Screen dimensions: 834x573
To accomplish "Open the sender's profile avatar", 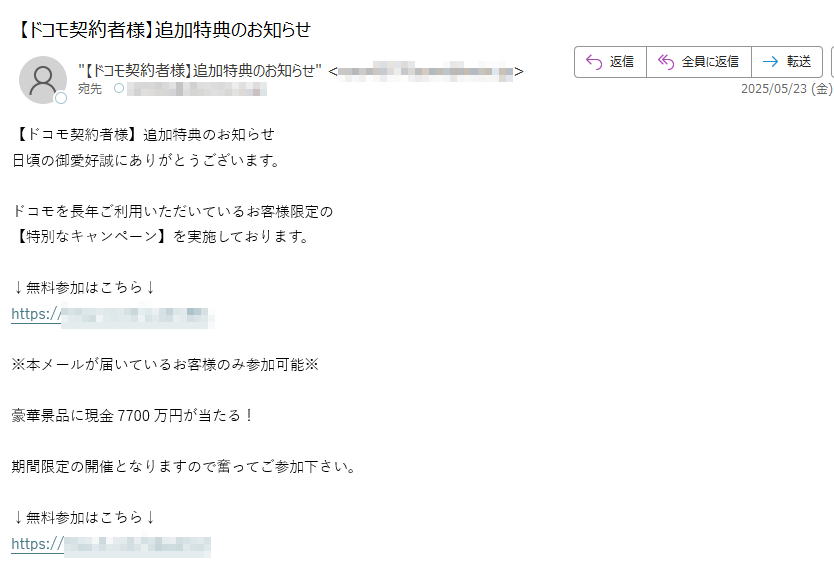I will pos(43,80).
